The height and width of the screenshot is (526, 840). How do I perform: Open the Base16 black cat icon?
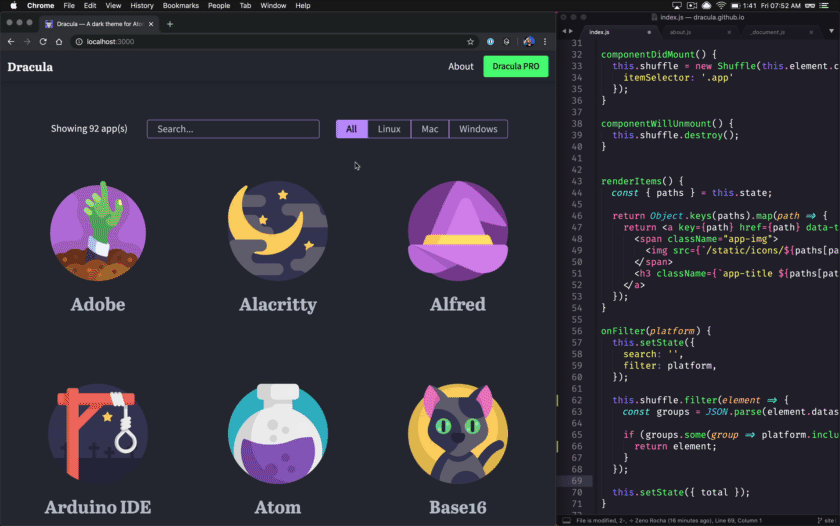(x=457, y=433)
